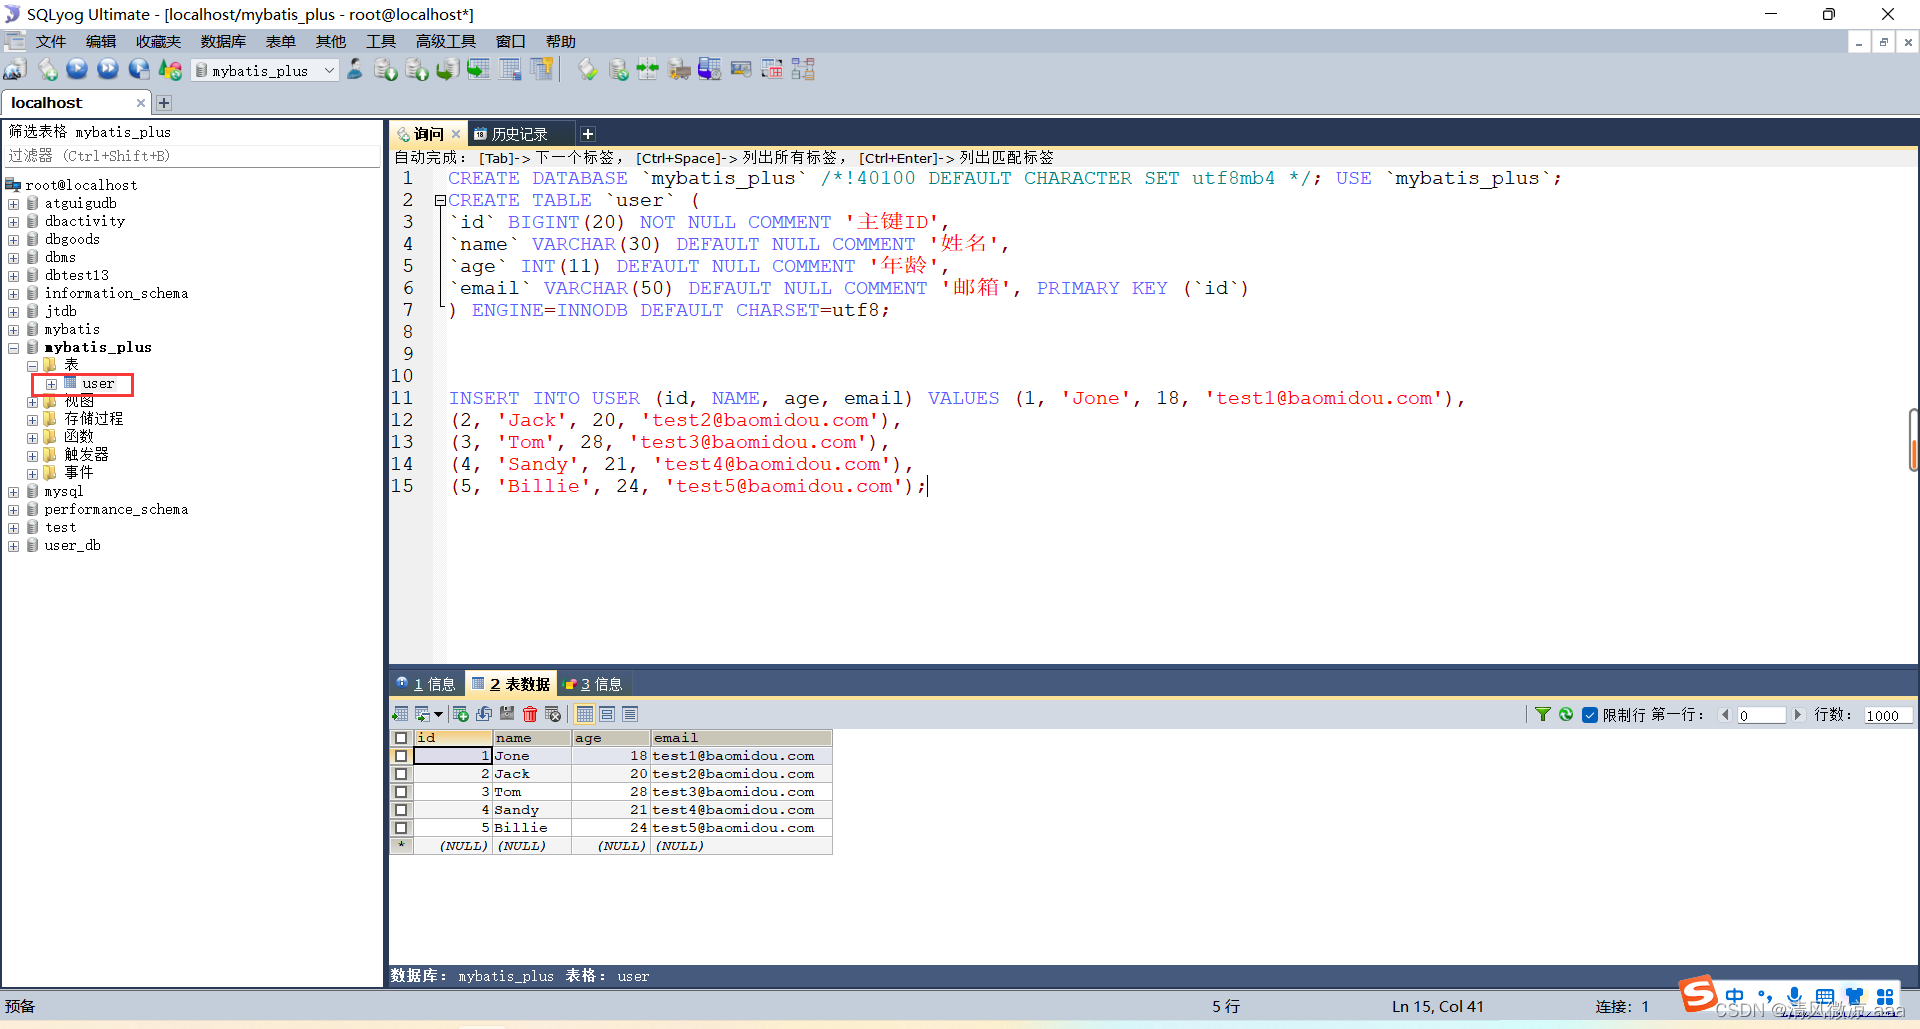Collapse the mybatis_plus database node
Viewport: 1920px width, 1029px height.
coord(14,348)
